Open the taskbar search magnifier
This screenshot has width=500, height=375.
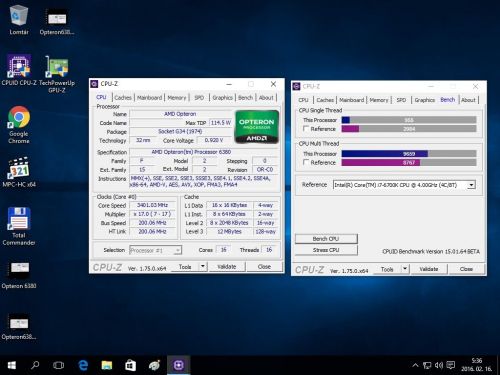tap(35, 365)
